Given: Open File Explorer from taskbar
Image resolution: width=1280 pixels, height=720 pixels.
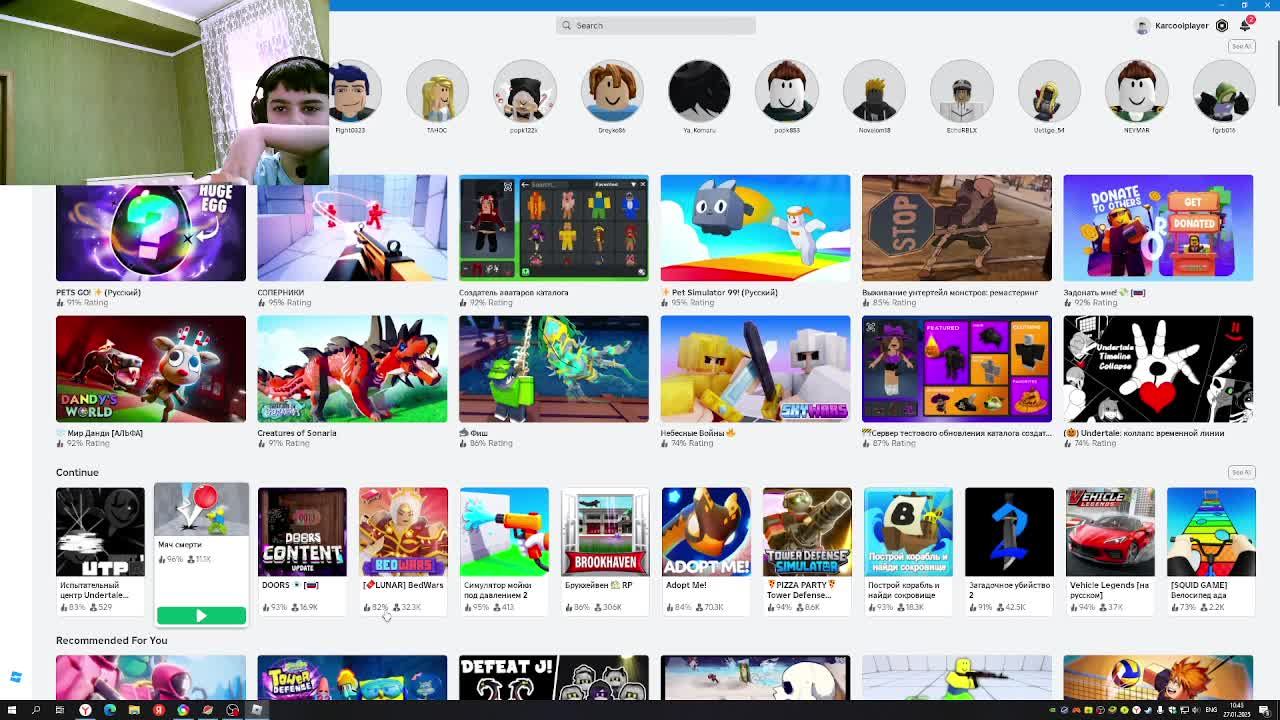Looking at the screenshot, I should click(x=134, y=710).
